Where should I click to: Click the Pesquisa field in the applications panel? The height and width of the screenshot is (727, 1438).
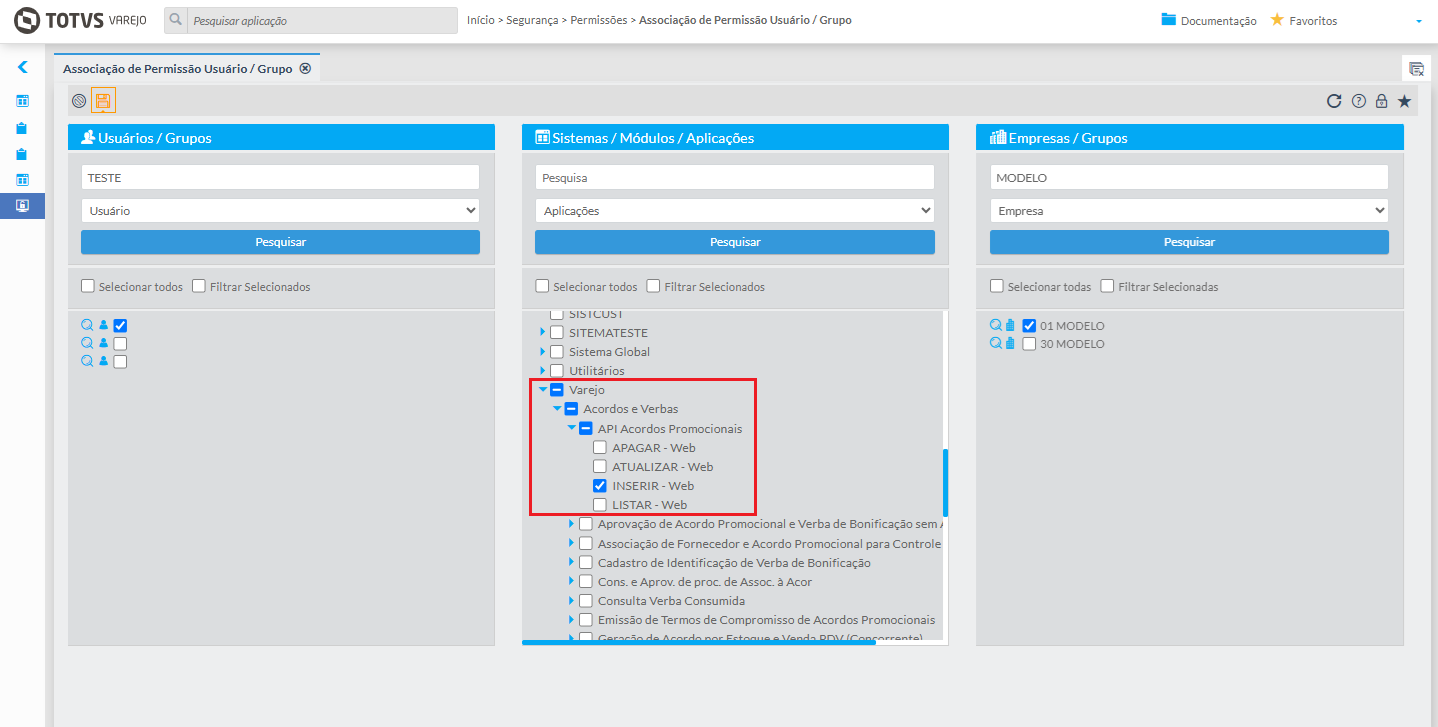coord(735,177)
